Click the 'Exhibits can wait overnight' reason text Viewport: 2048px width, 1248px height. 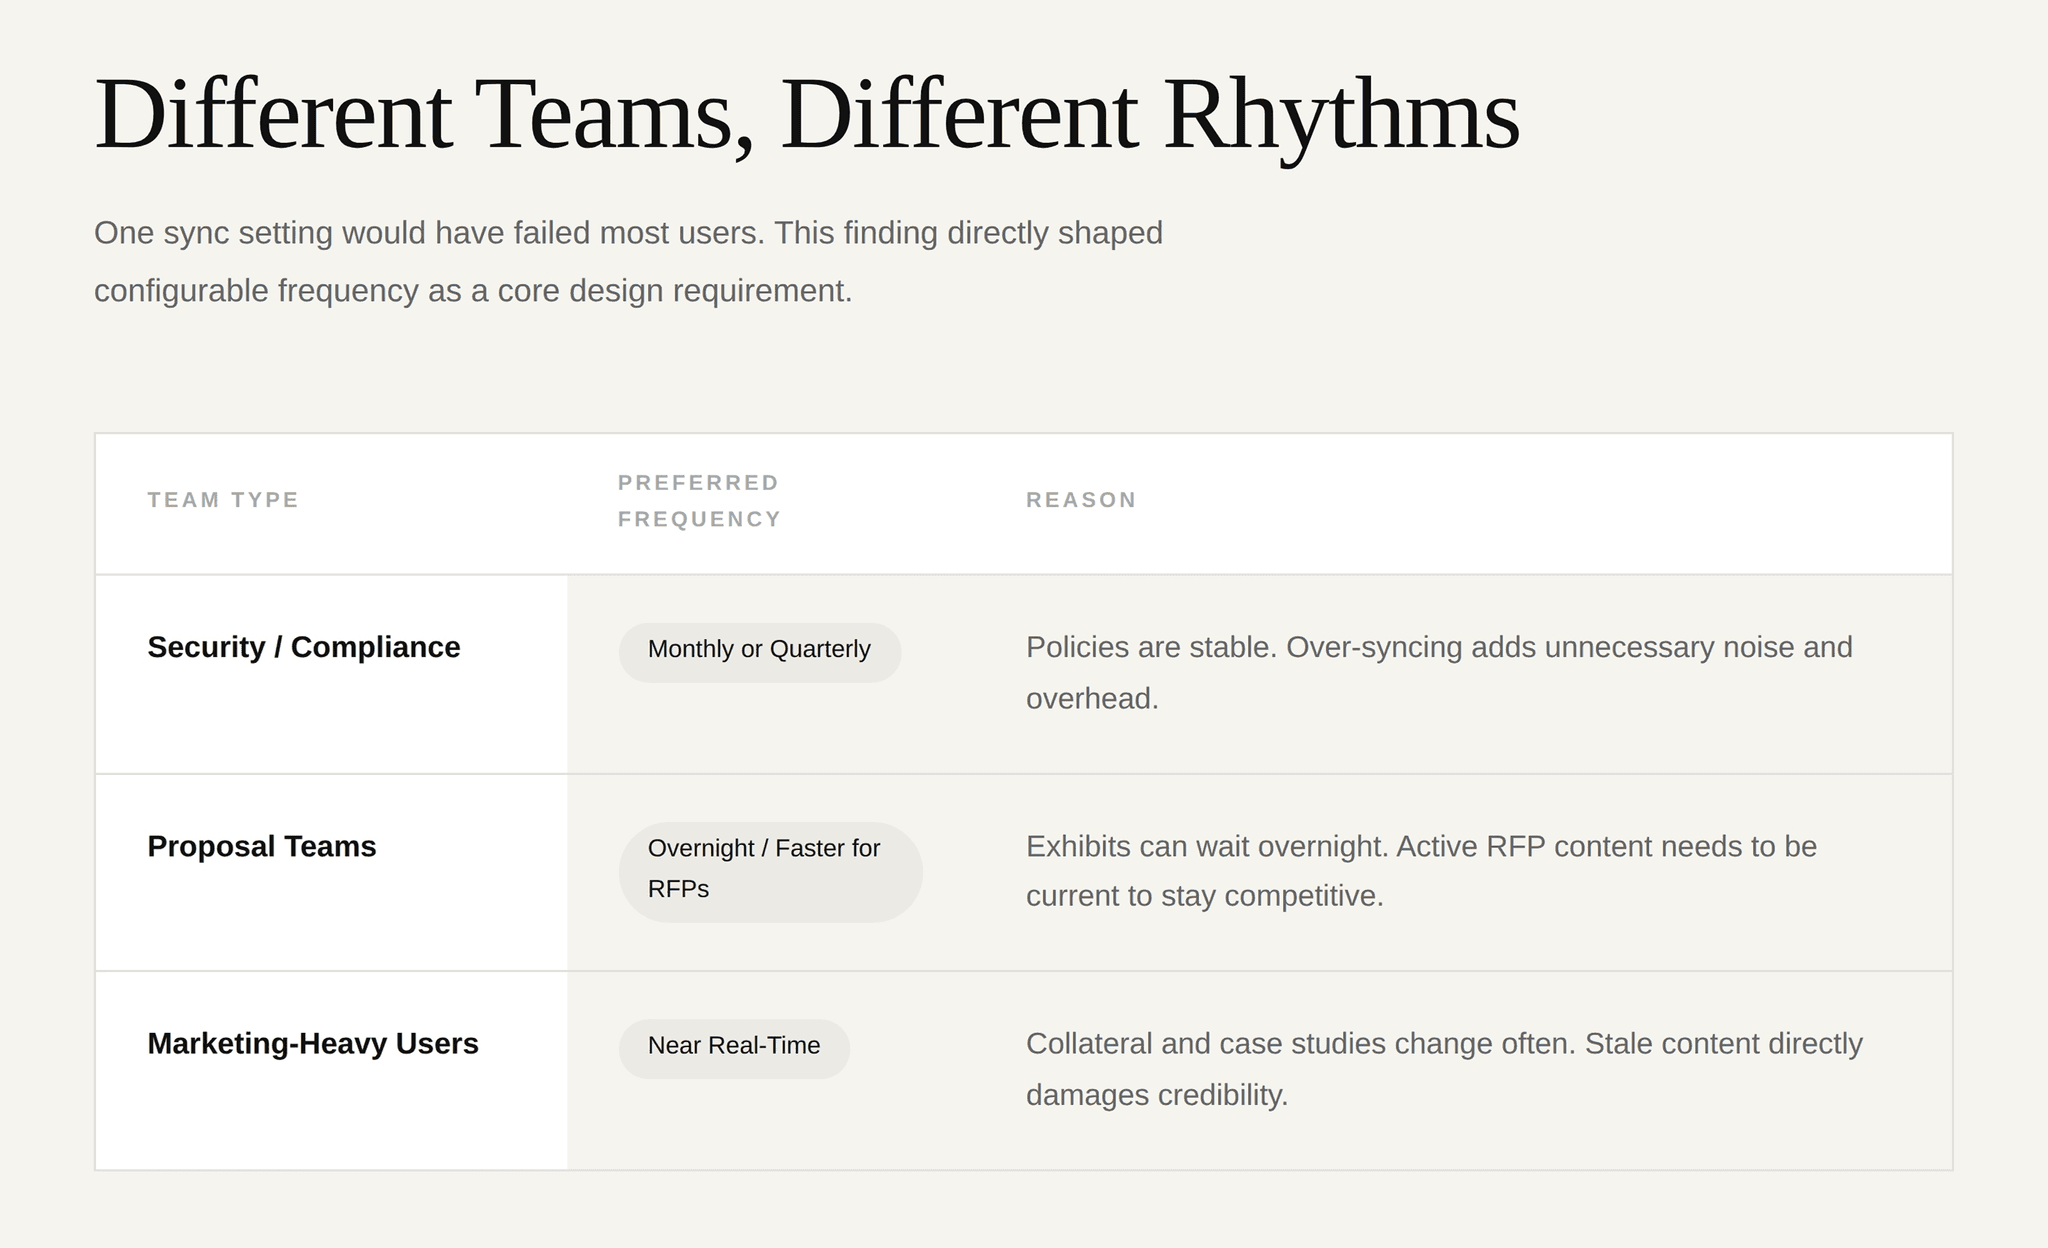pos(1421,870)
